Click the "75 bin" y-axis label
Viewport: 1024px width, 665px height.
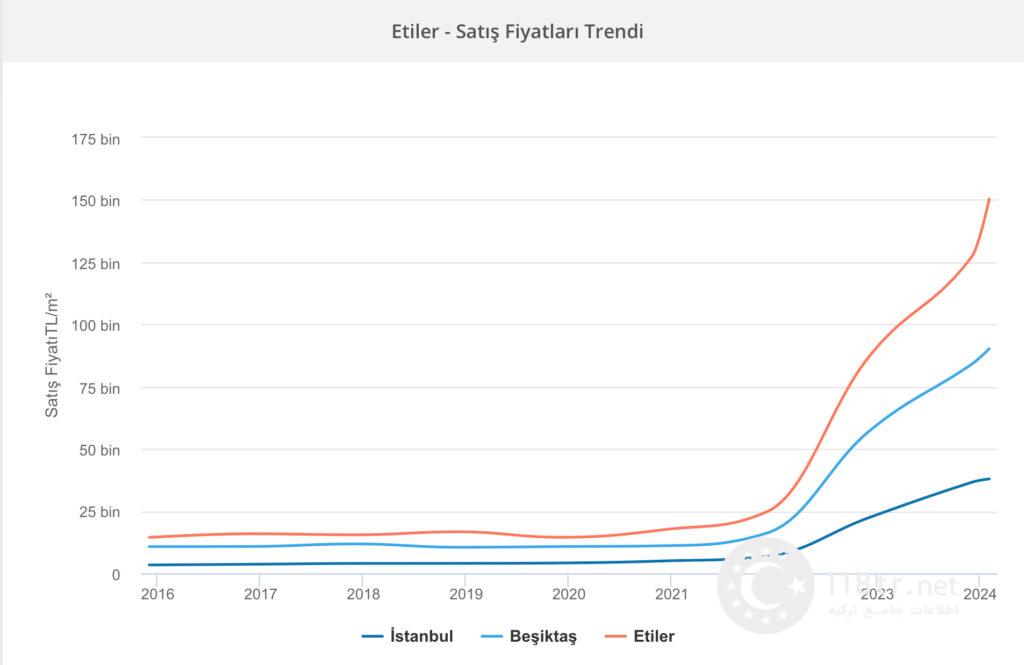click(x=100, y=388)
